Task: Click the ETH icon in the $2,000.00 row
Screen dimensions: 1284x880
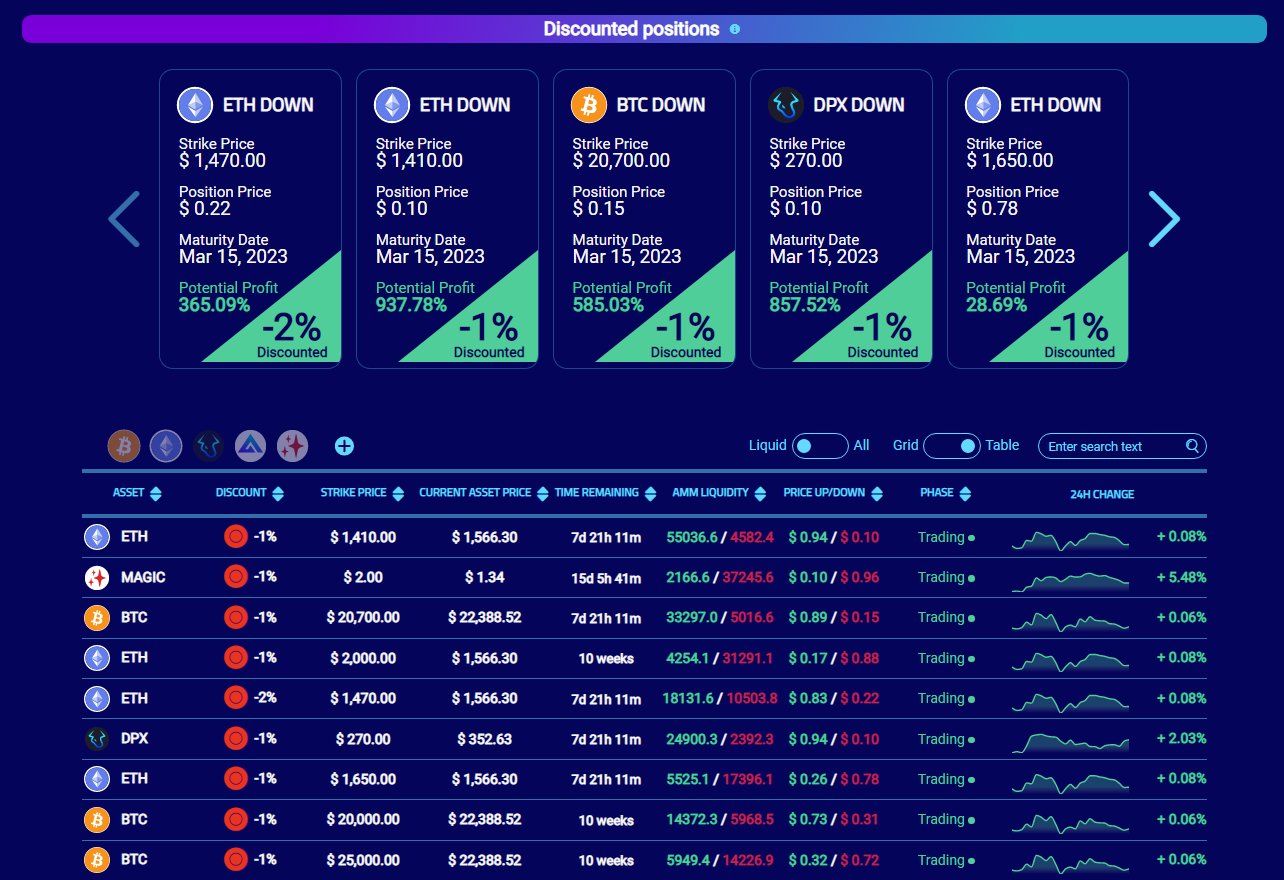Action: point(97,658)
